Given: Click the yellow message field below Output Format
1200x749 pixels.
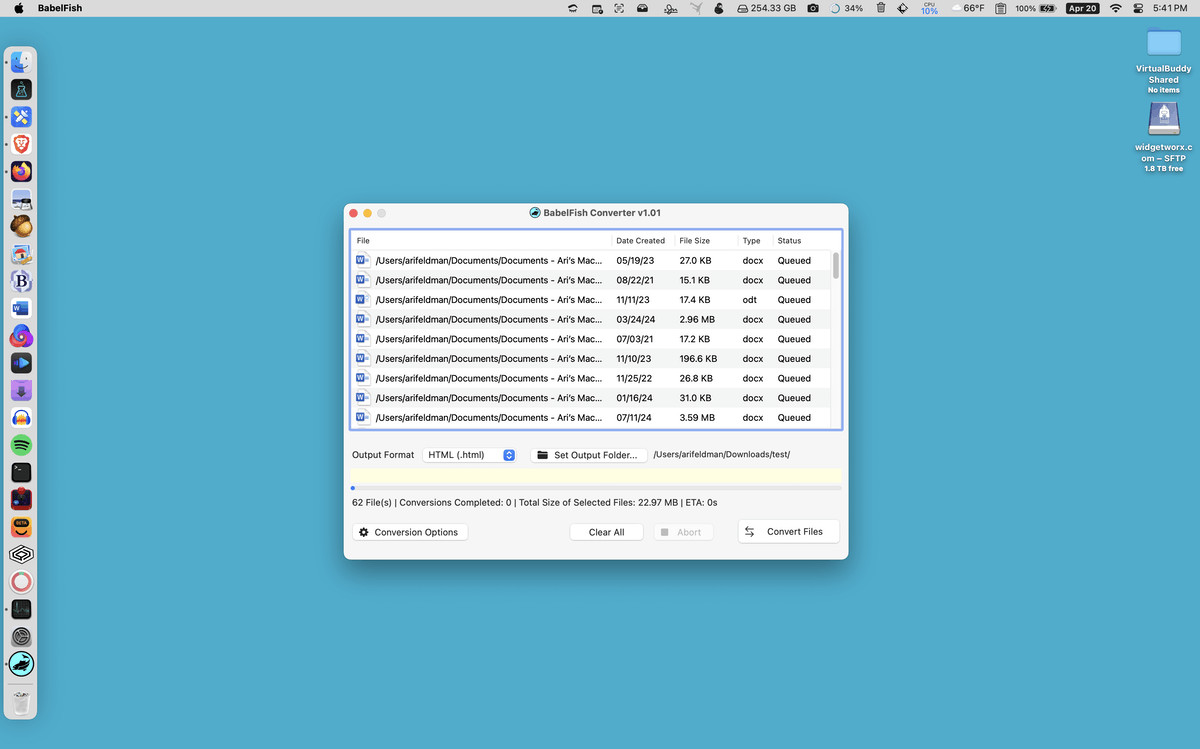Looking at the screenshot, I should (596, 476).
